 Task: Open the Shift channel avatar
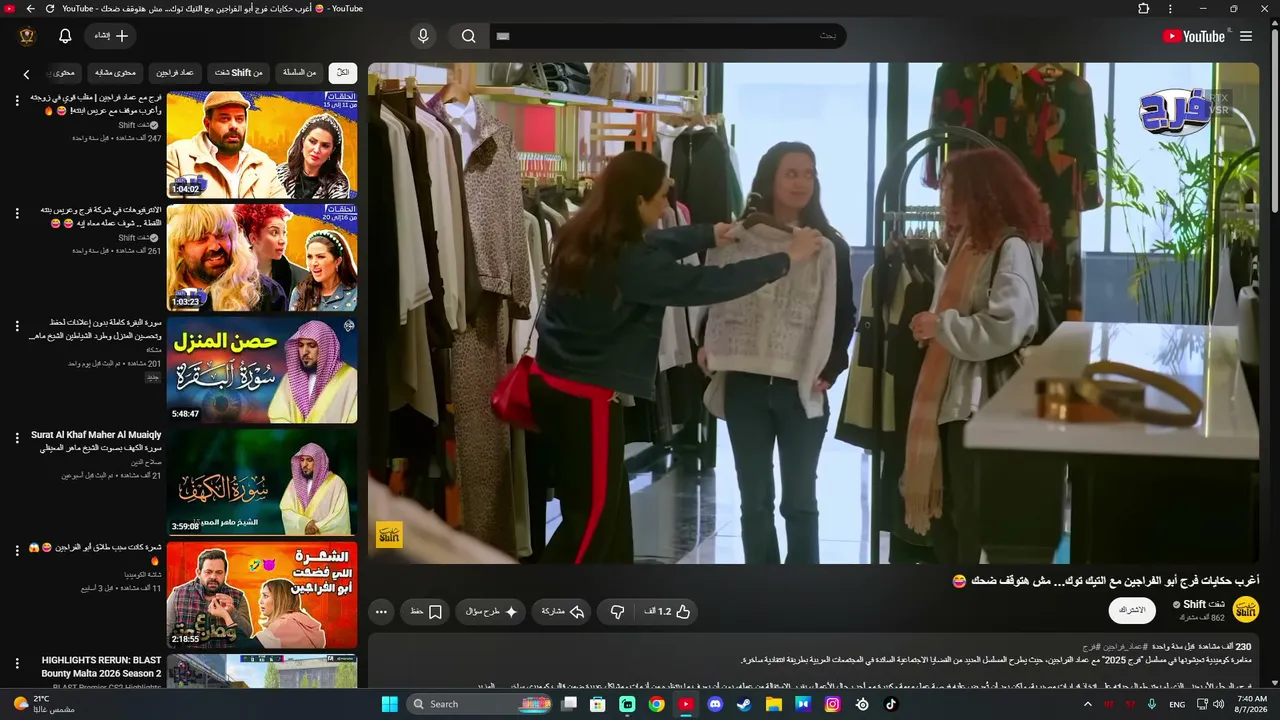[x=1246, y=609]
